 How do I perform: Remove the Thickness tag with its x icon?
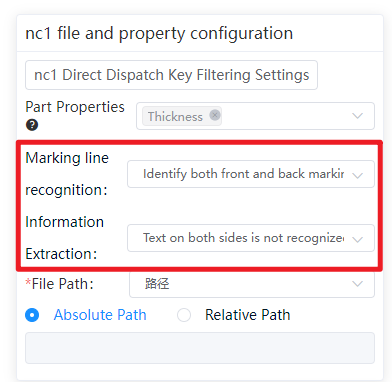tap(215, 115)
